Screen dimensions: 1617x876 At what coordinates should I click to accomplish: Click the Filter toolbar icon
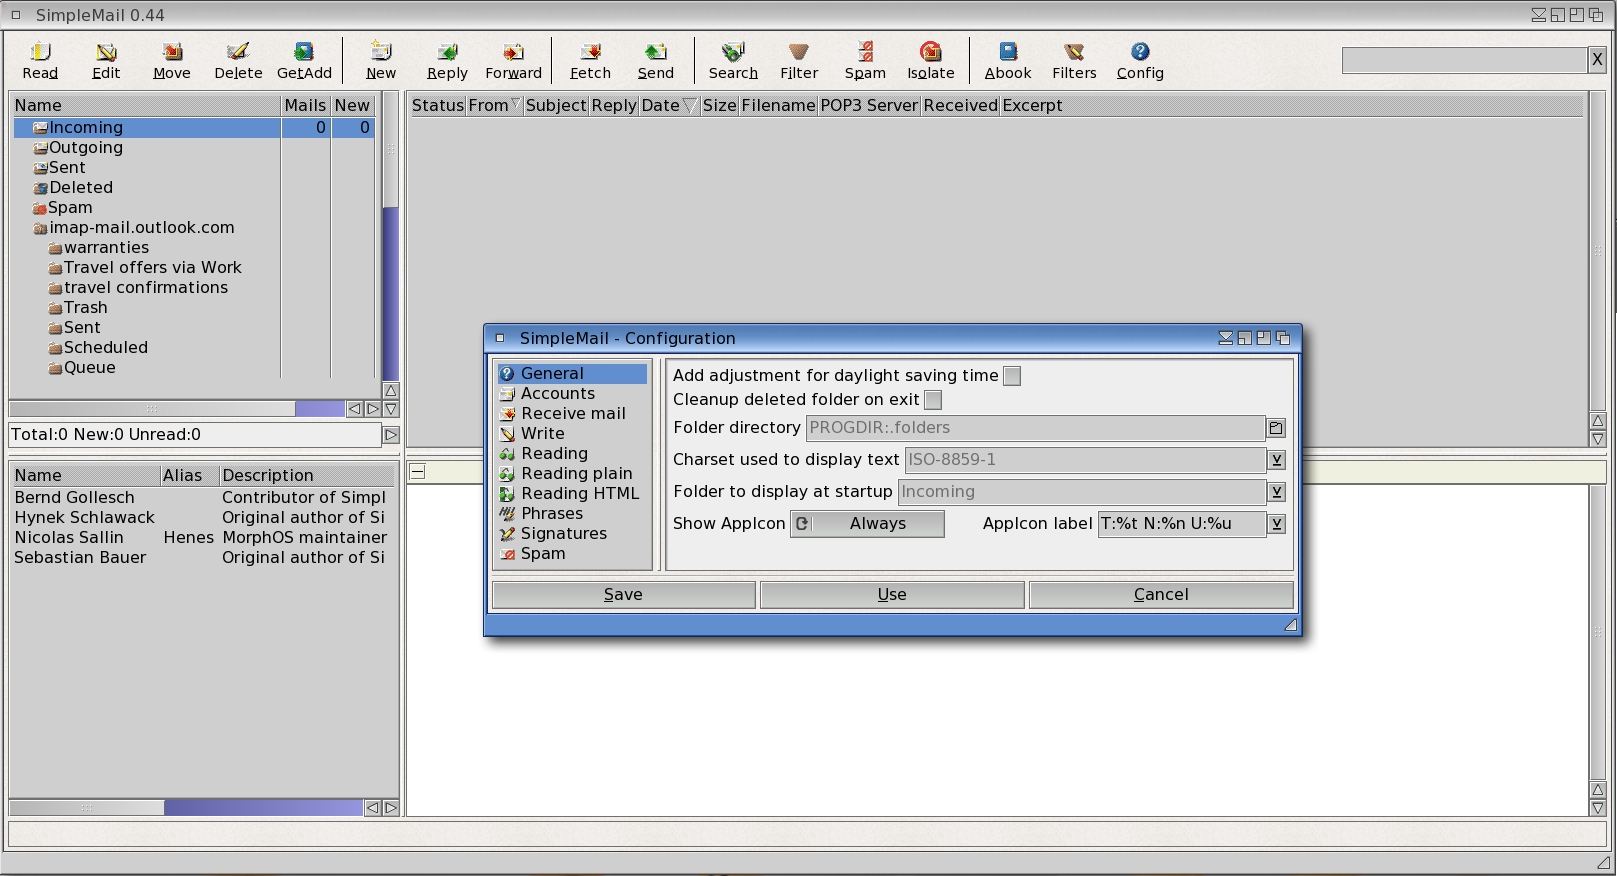[x=799, y=60]
